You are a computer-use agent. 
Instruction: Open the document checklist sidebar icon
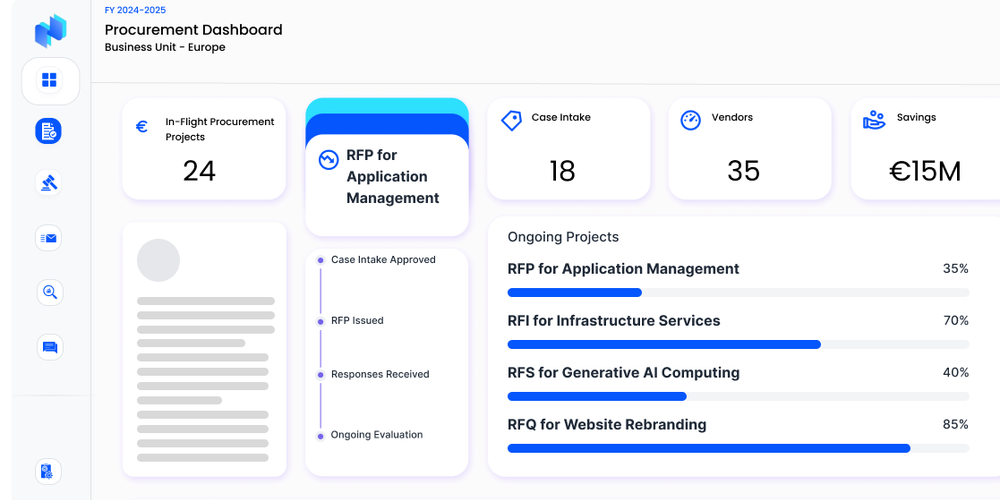pos(48,131)
